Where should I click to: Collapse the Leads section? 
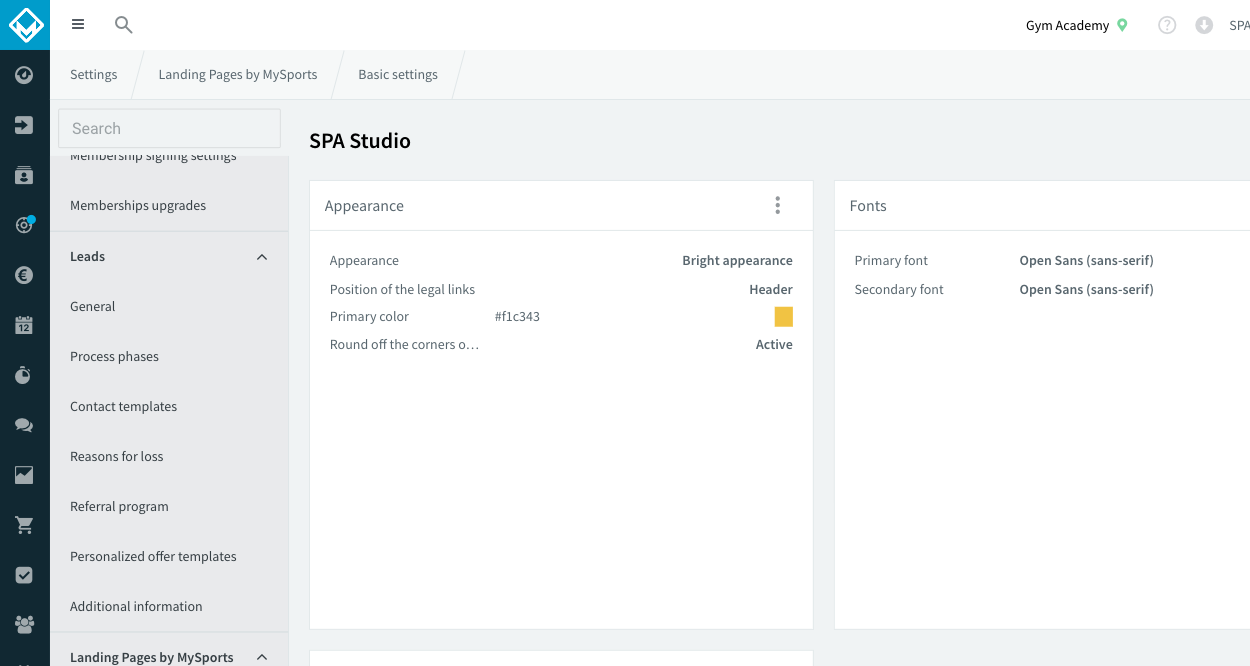coord(262,257)
